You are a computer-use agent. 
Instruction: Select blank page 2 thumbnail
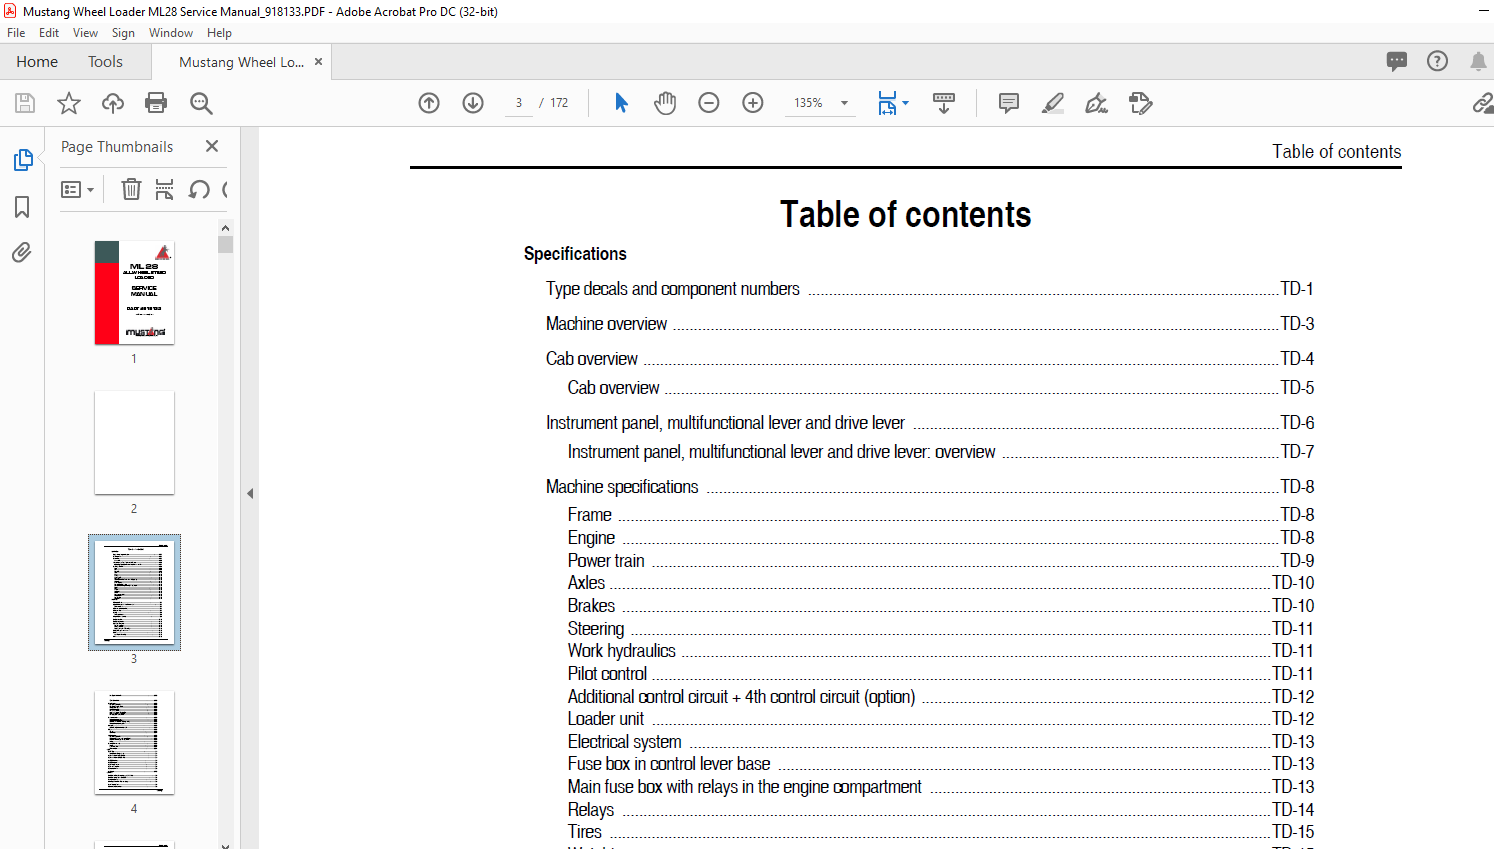134,443
